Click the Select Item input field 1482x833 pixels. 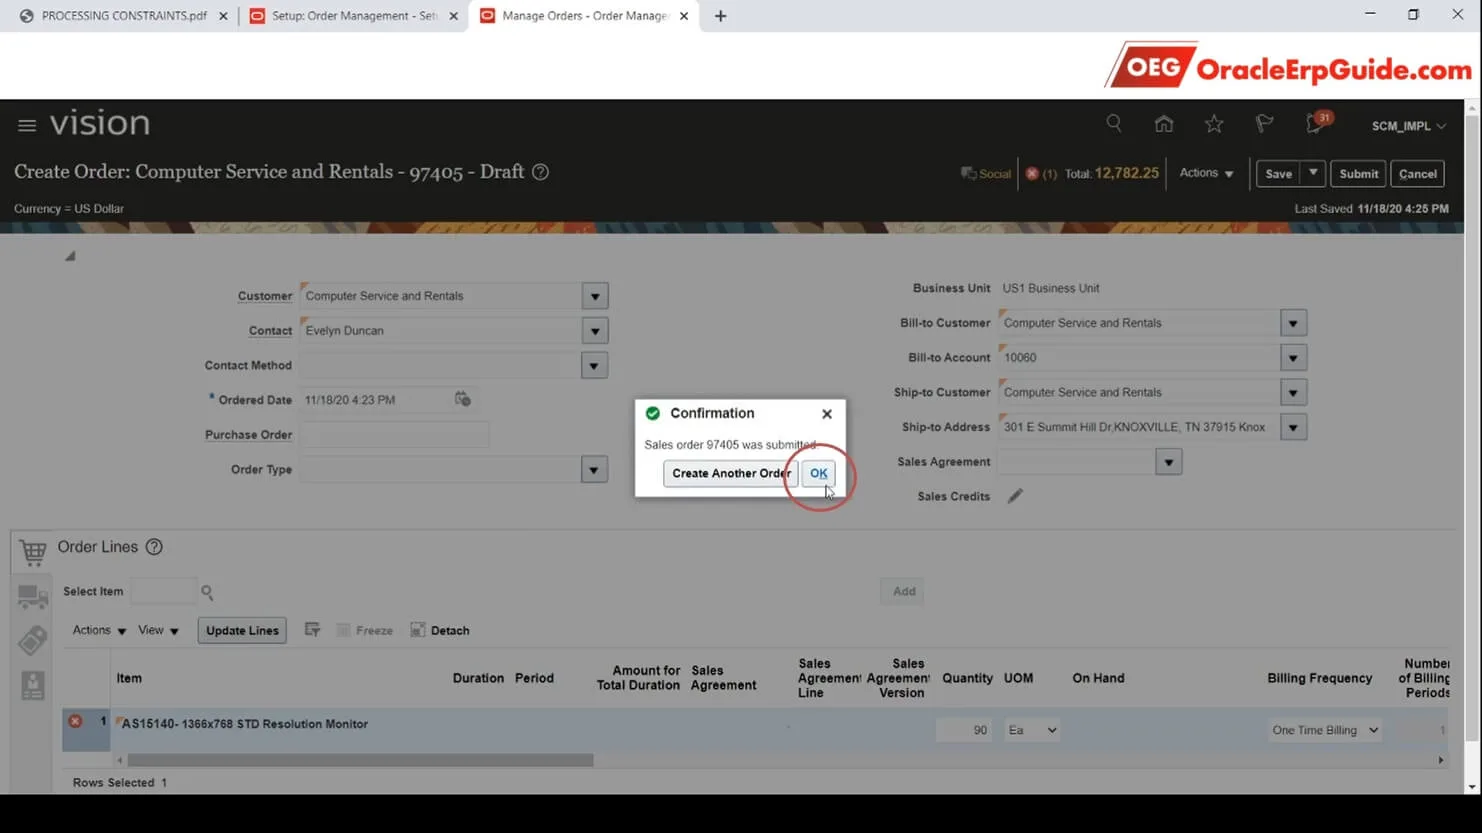164,591
